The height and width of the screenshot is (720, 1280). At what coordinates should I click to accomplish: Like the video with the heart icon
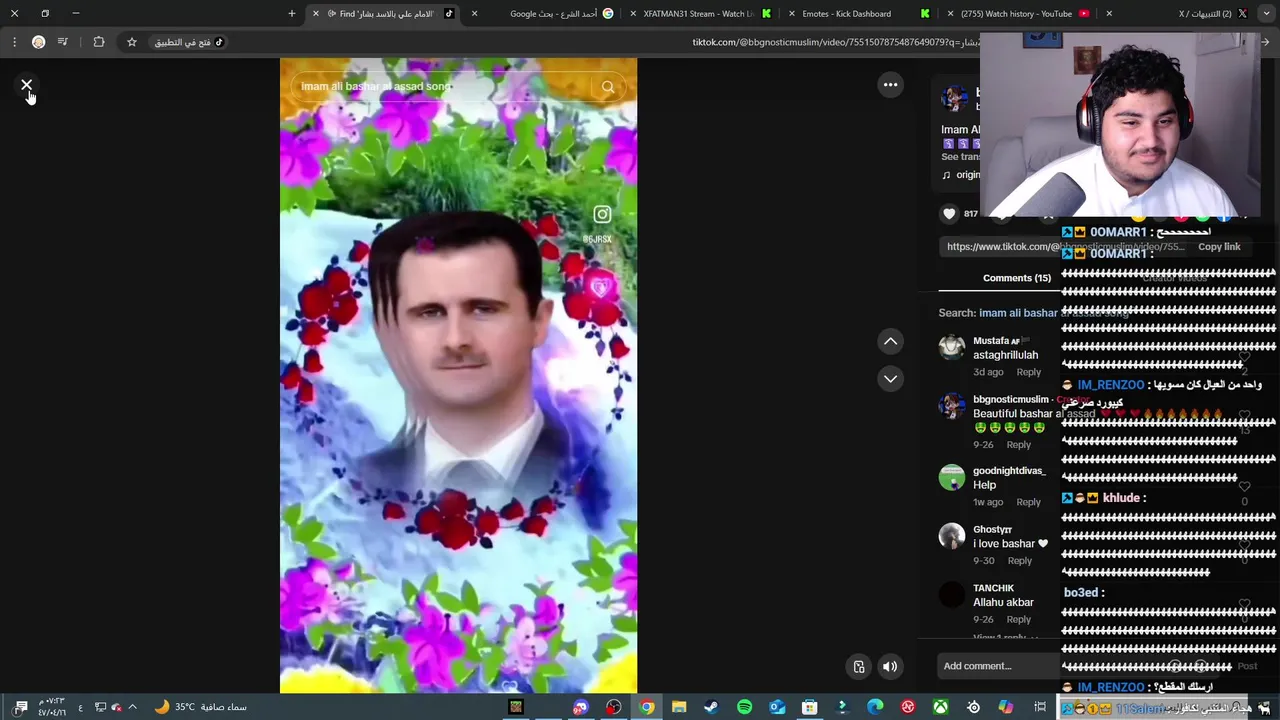point(949,213)
